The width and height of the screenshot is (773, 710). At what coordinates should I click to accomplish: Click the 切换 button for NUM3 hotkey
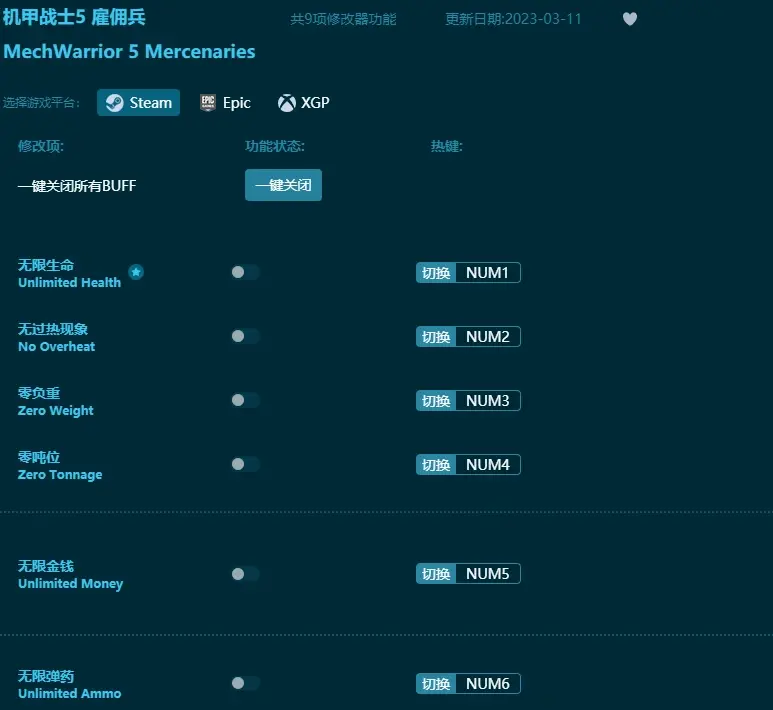pyautogui.click(x=436, y=401)
